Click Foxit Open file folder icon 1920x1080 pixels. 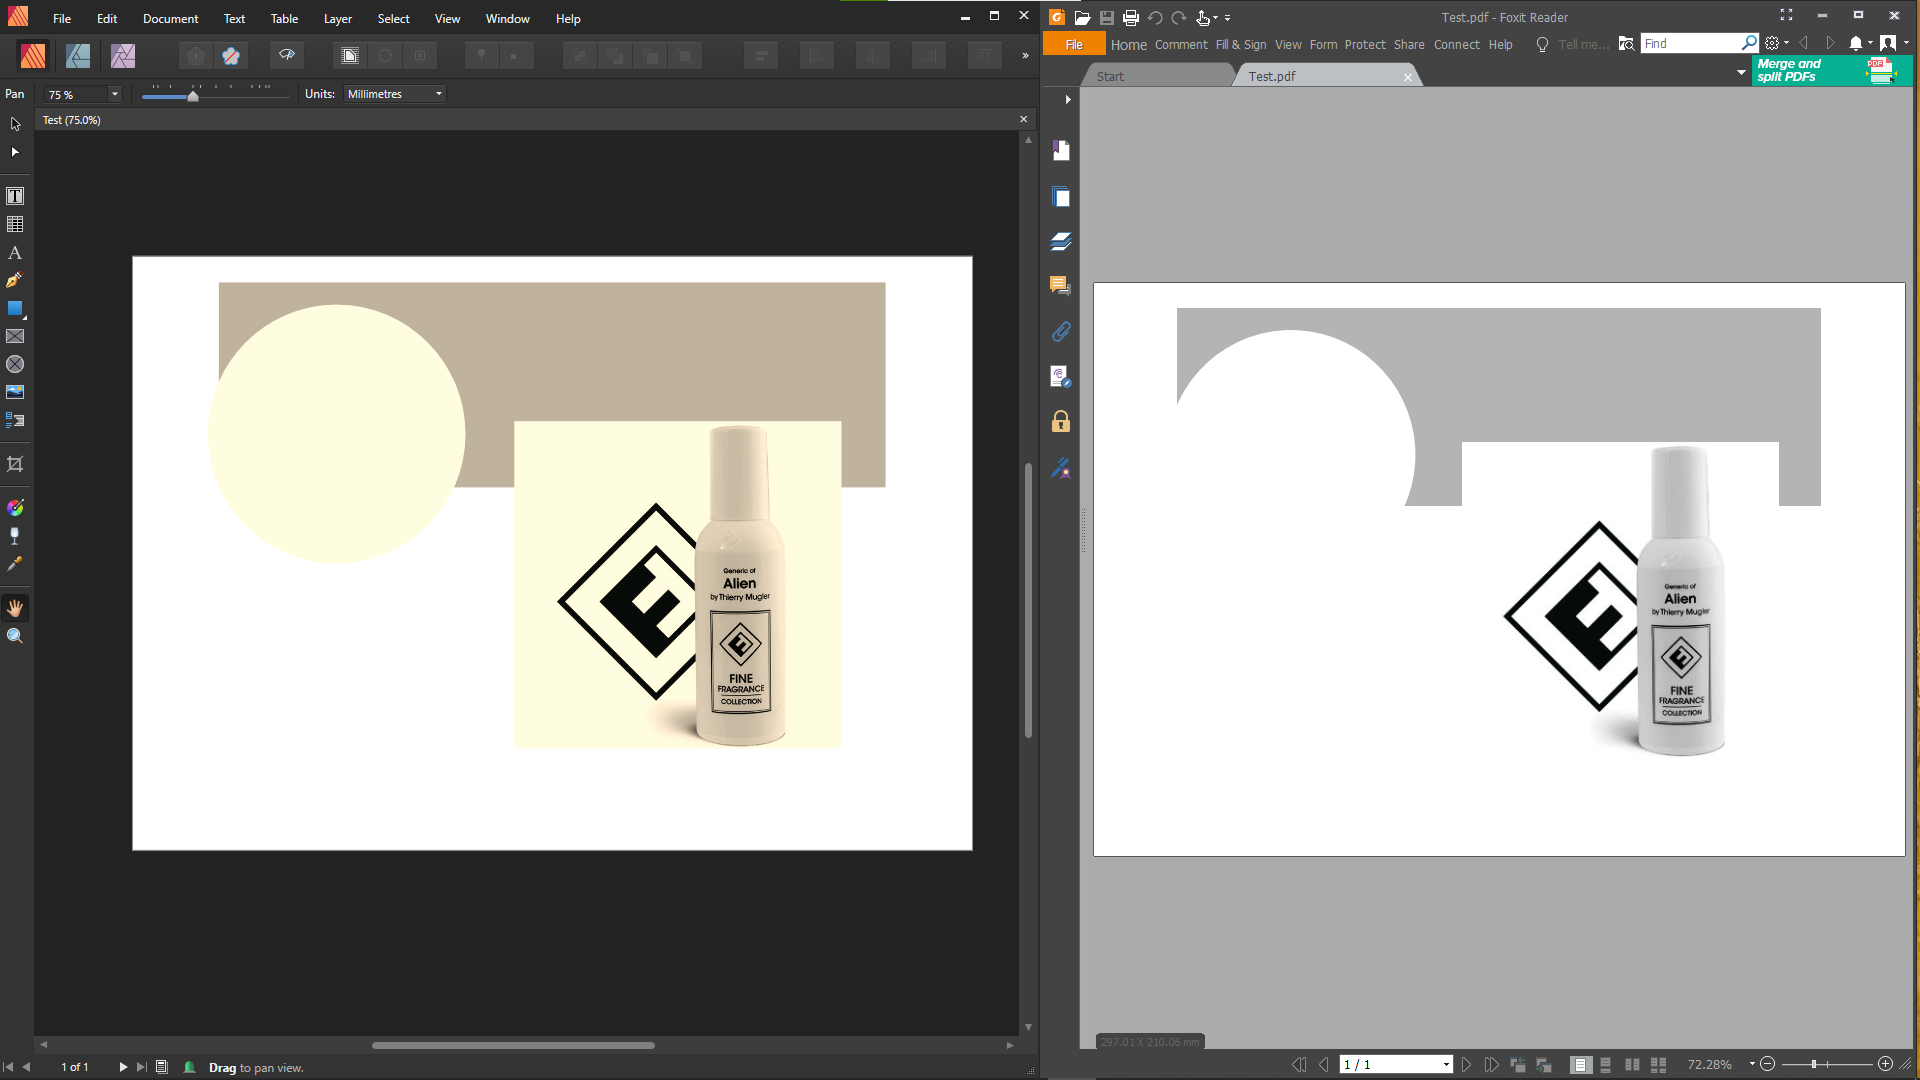(x=1082, y=17)
